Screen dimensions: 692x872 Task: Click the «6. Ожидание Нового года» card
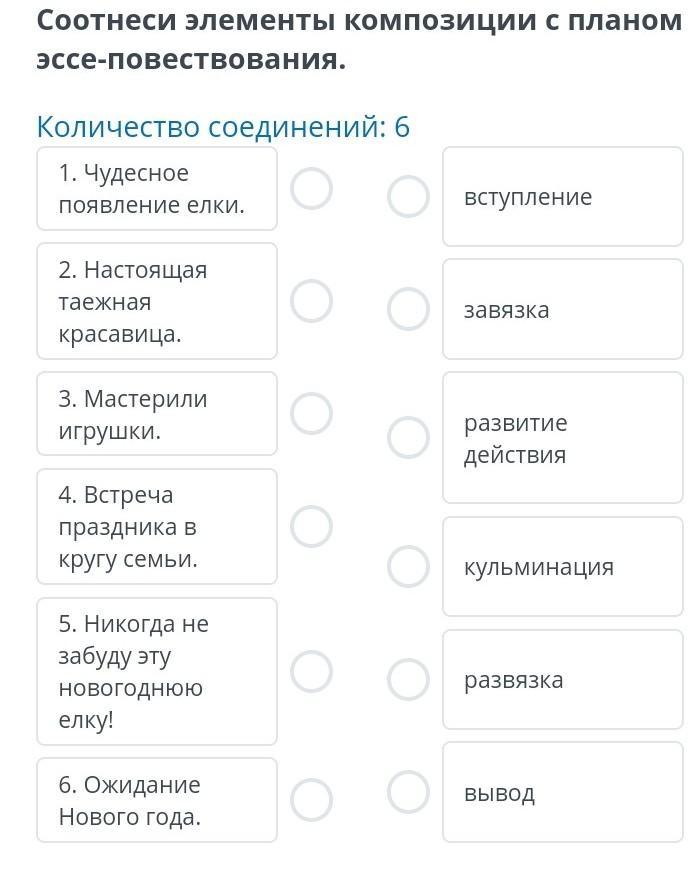click(157, 800)
